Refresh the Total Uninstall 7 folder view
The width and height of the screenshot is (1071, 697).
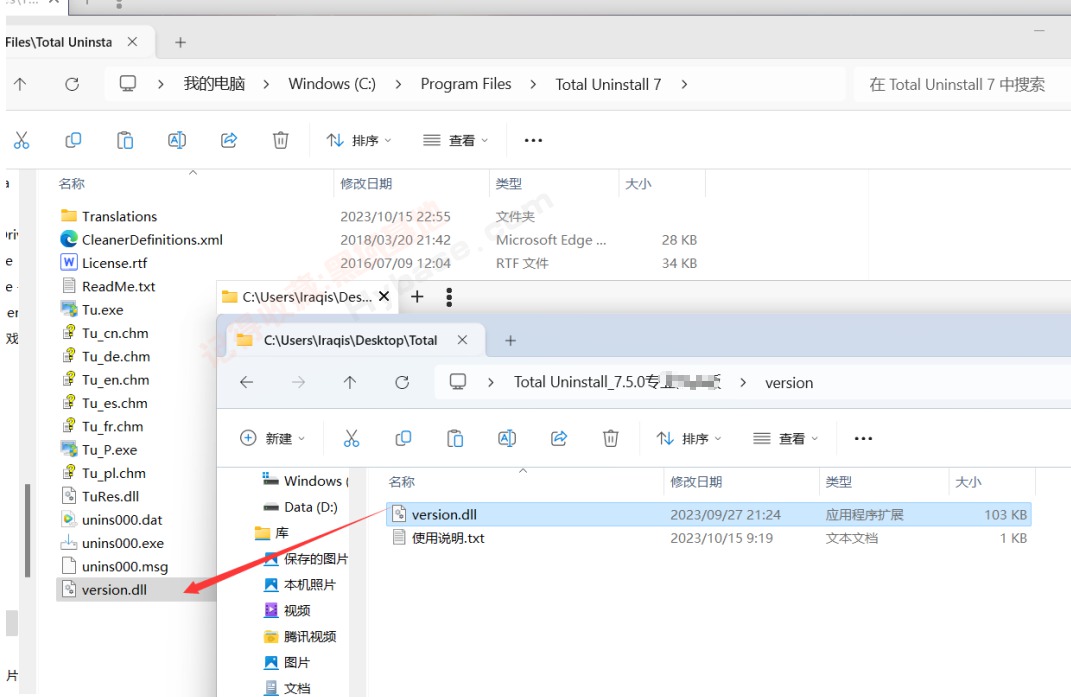(72, 84)
